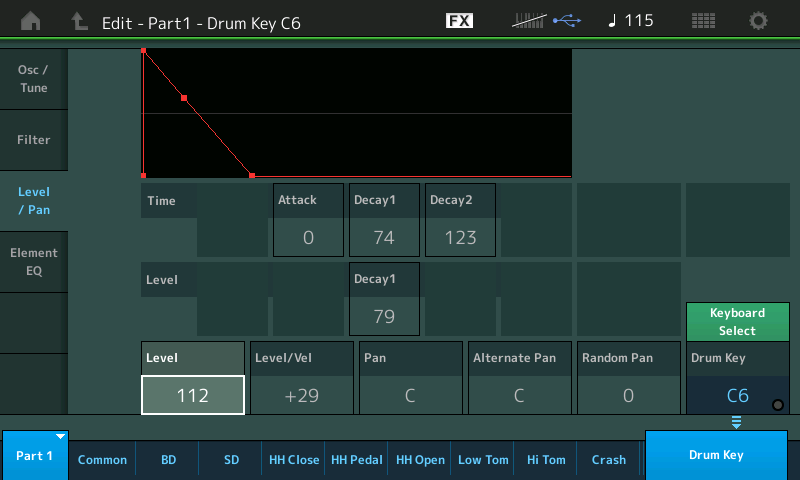Select the Level value field 112
The height and width of the screenshot is (480, 800).
(x=192, y=395)
